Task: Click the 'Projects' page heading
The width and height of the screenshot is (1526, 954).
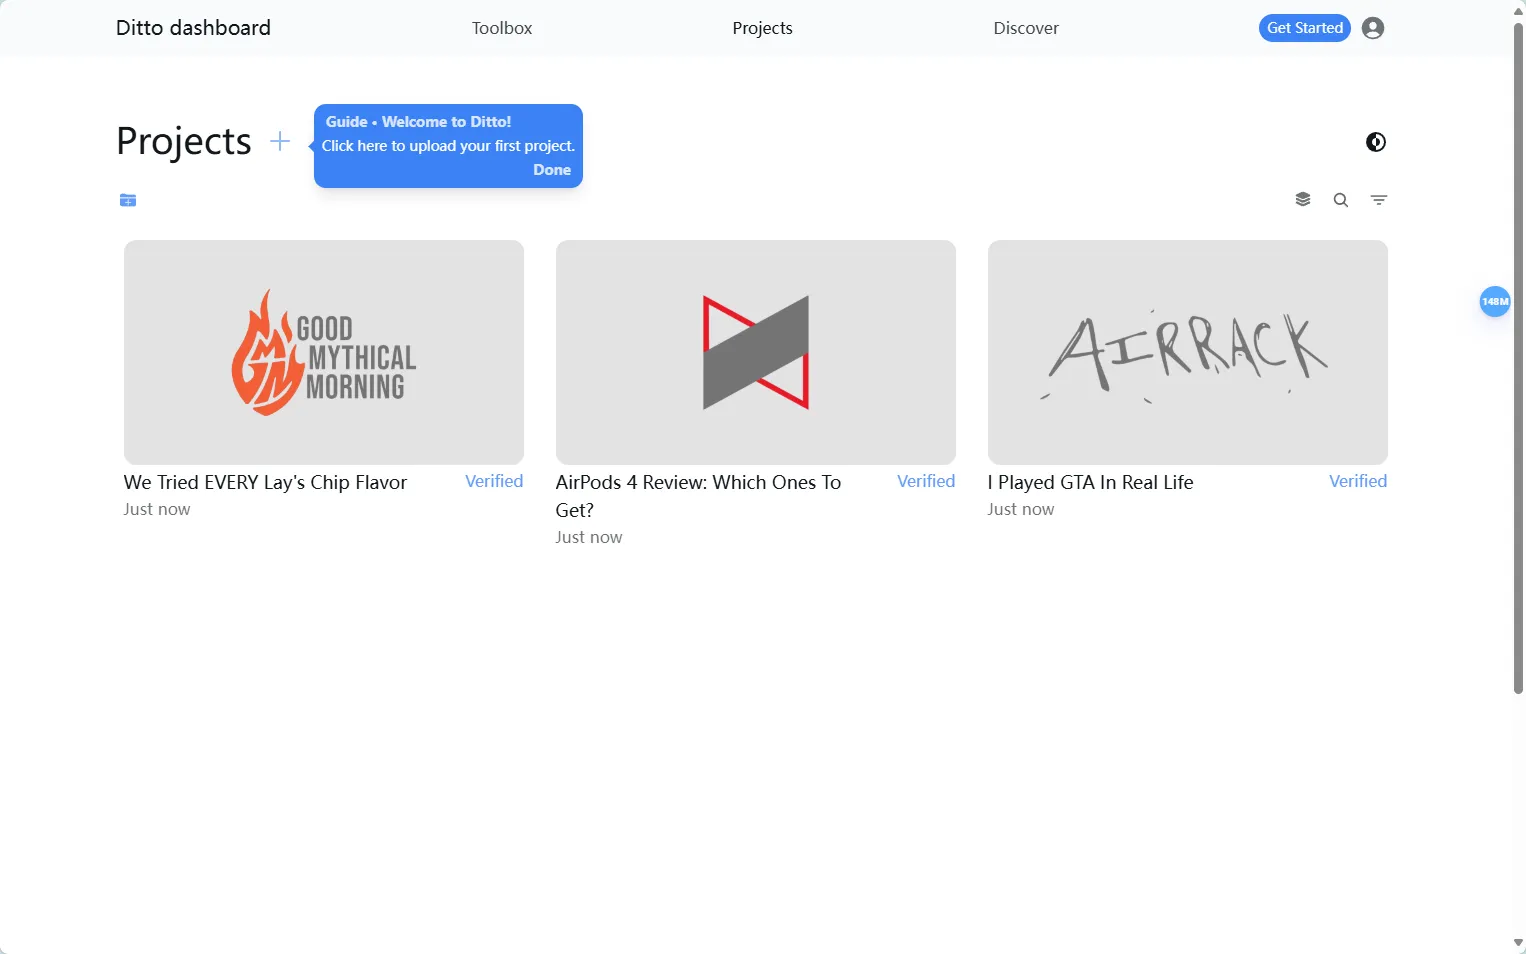Action: click(184, 142)
